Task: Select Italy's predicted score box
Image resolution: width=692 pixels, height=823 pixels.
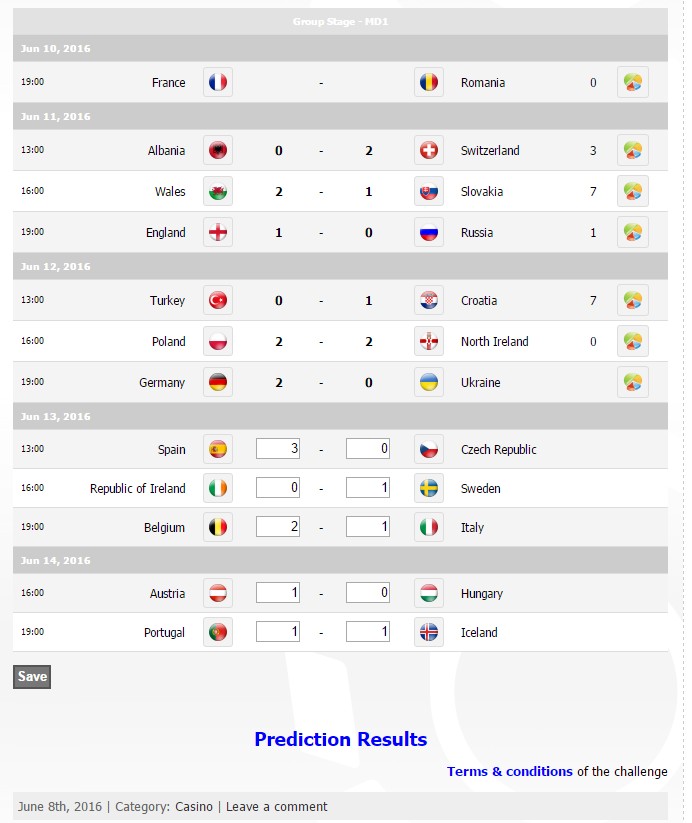Action: [368, 527]
